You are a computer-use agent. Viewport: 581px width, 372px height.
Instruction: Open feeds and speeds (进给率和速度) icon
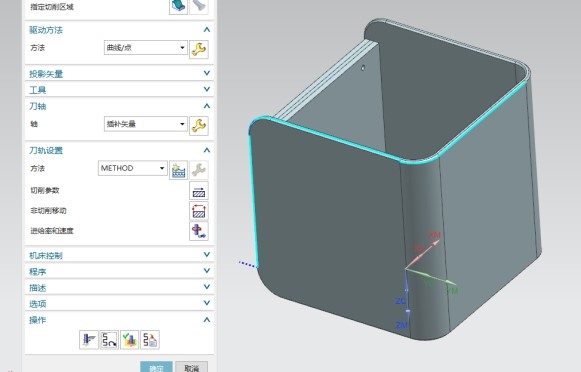point(199,231)
